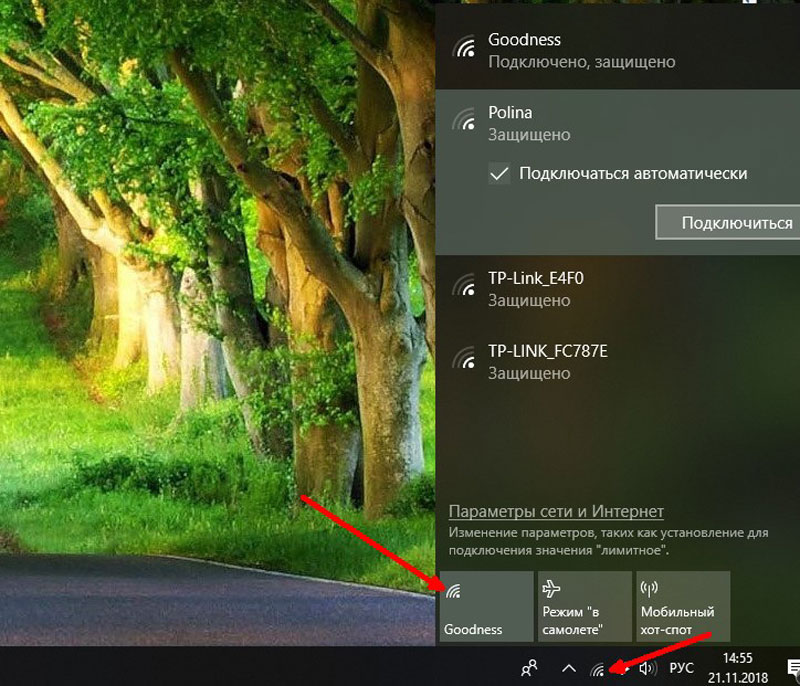Select the TP-Link_E4F0 network
Image resolution: width=800 pixels, height=686 pixels.
click(x=617, y=289)
